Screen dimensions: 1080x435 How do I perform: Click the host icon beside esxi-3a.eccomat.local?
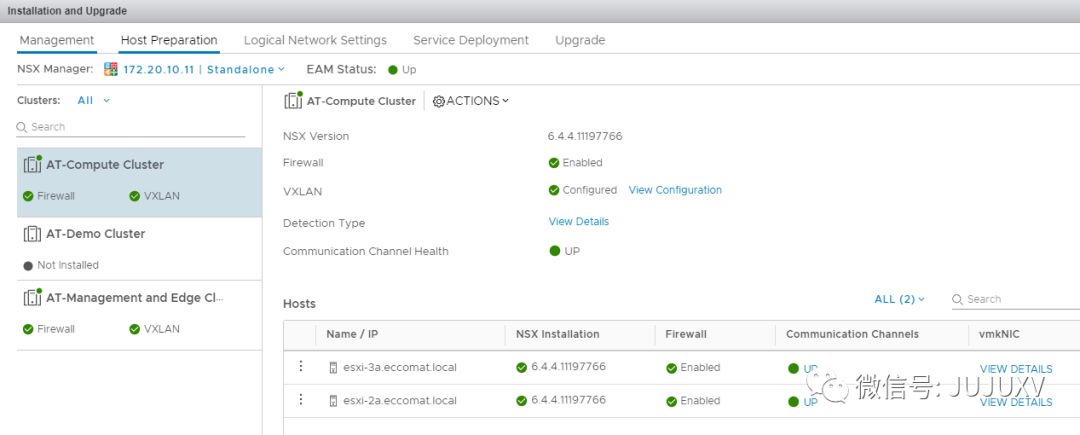point(333,367)
